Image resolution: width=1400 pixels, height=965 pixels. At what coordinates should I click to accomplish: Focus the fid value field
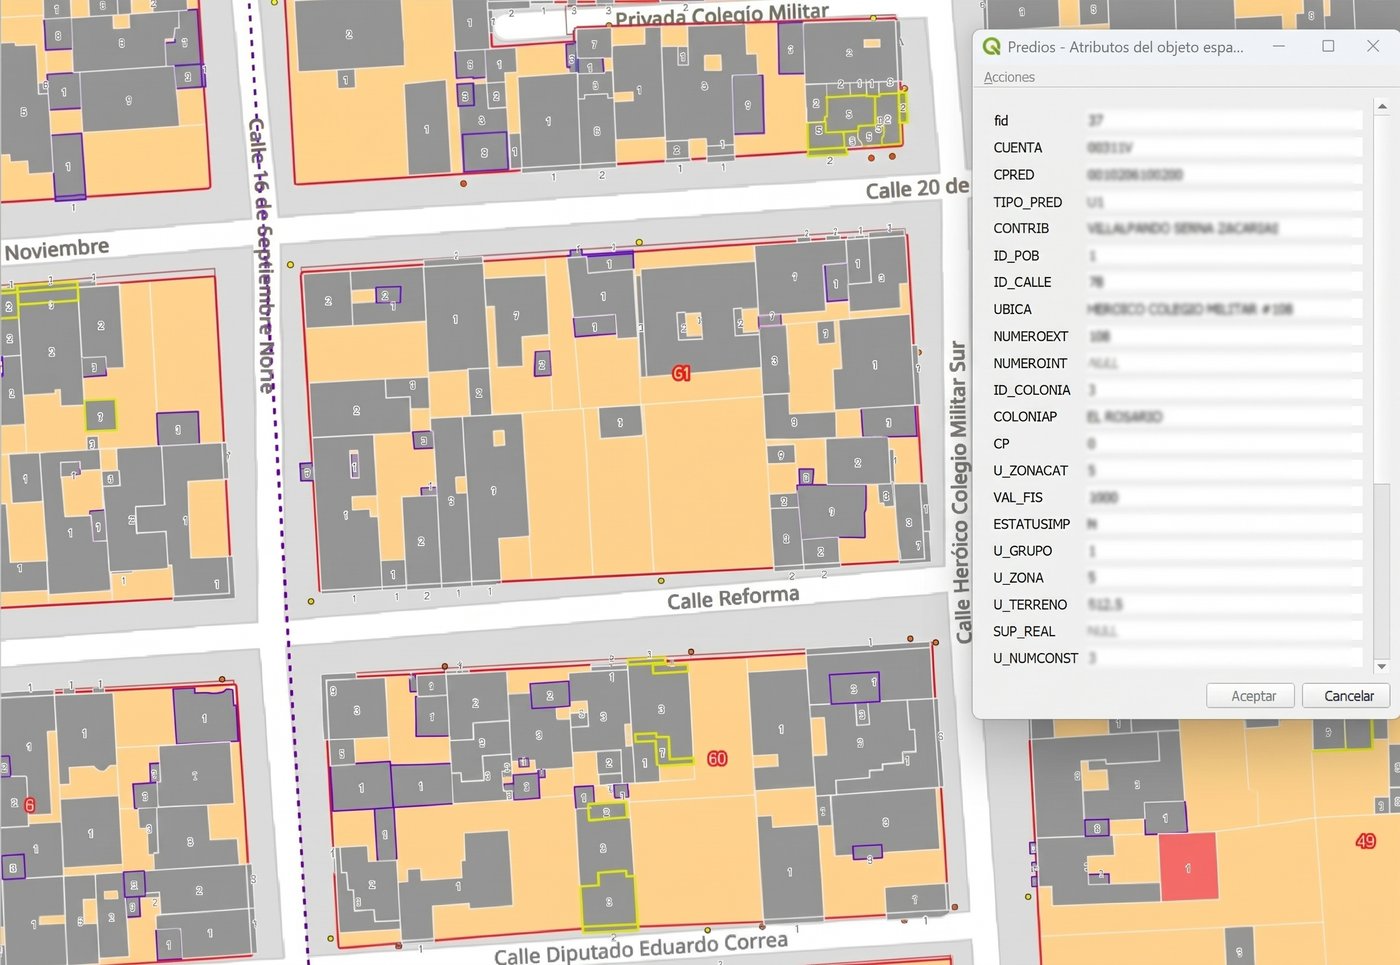[1224, 121]
